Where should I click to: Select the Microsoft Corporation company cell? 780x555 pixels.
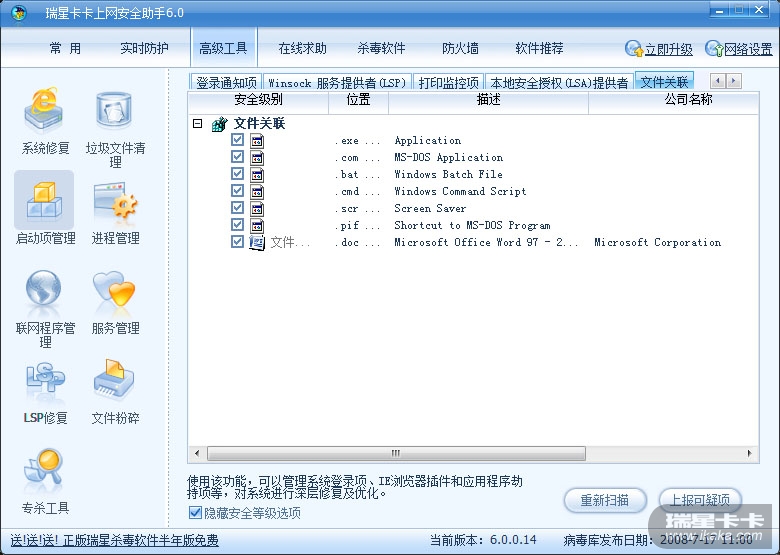coord(658,242)
